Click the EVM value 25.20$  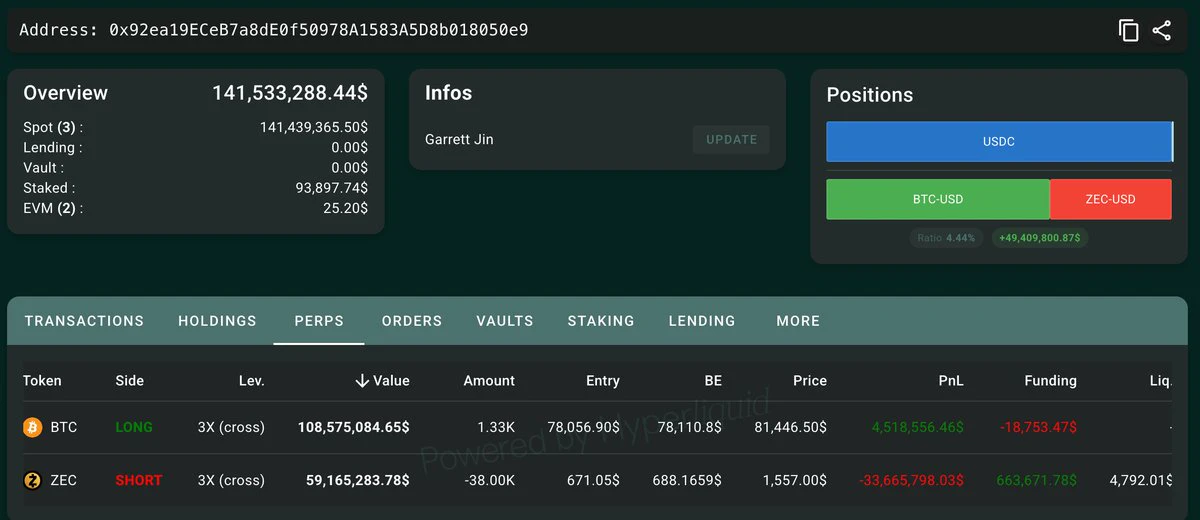tap(345, 208)
